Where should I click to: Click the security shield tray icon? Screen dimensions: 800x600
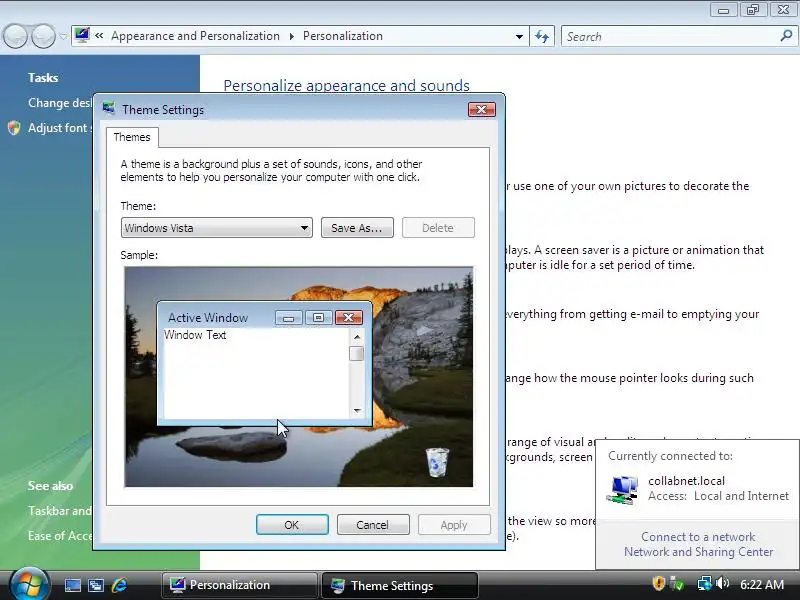coord(659,583)
